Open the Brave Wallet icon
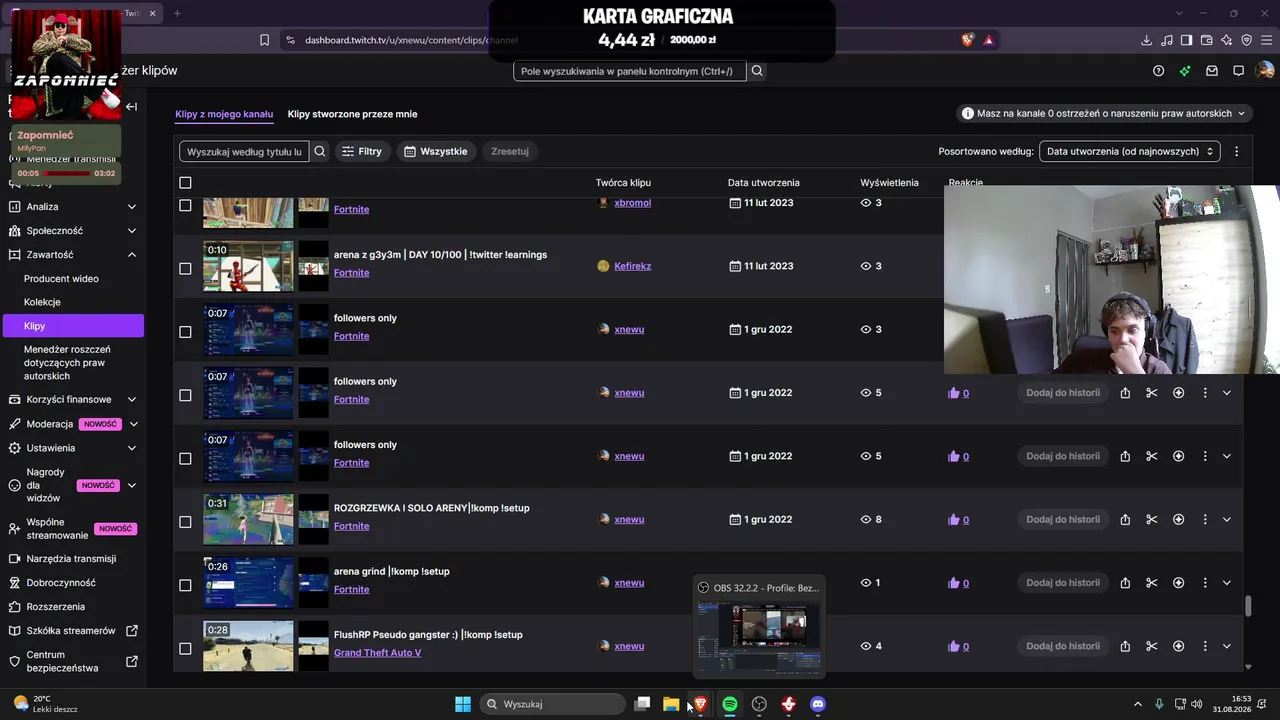Viewport: 1280px width, 720px height. coord(1206,40)
